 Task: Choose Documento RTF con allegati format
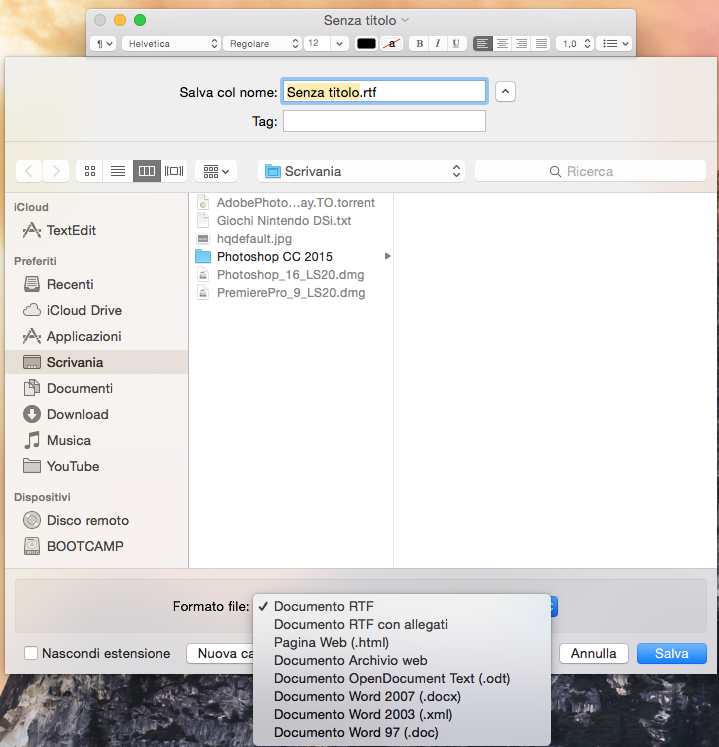coord(402,625)
